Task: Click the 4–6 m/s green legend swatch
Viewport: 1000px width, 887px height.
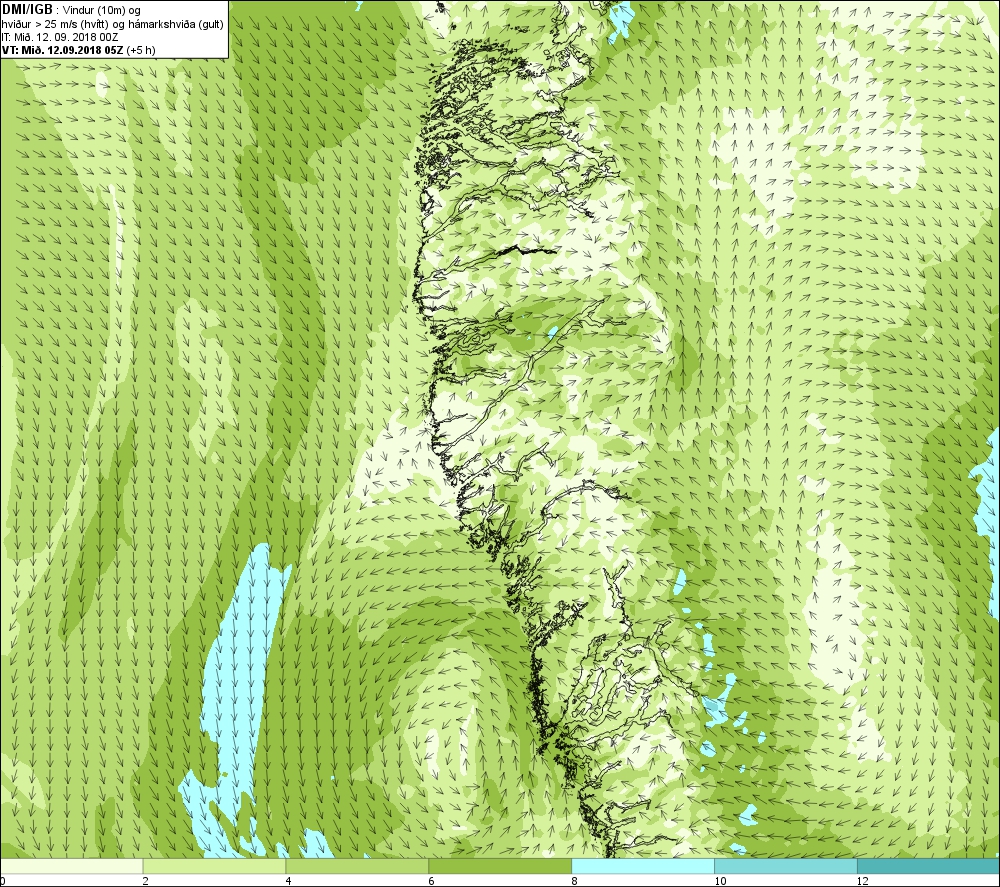Action: click(x=357, y=866)
